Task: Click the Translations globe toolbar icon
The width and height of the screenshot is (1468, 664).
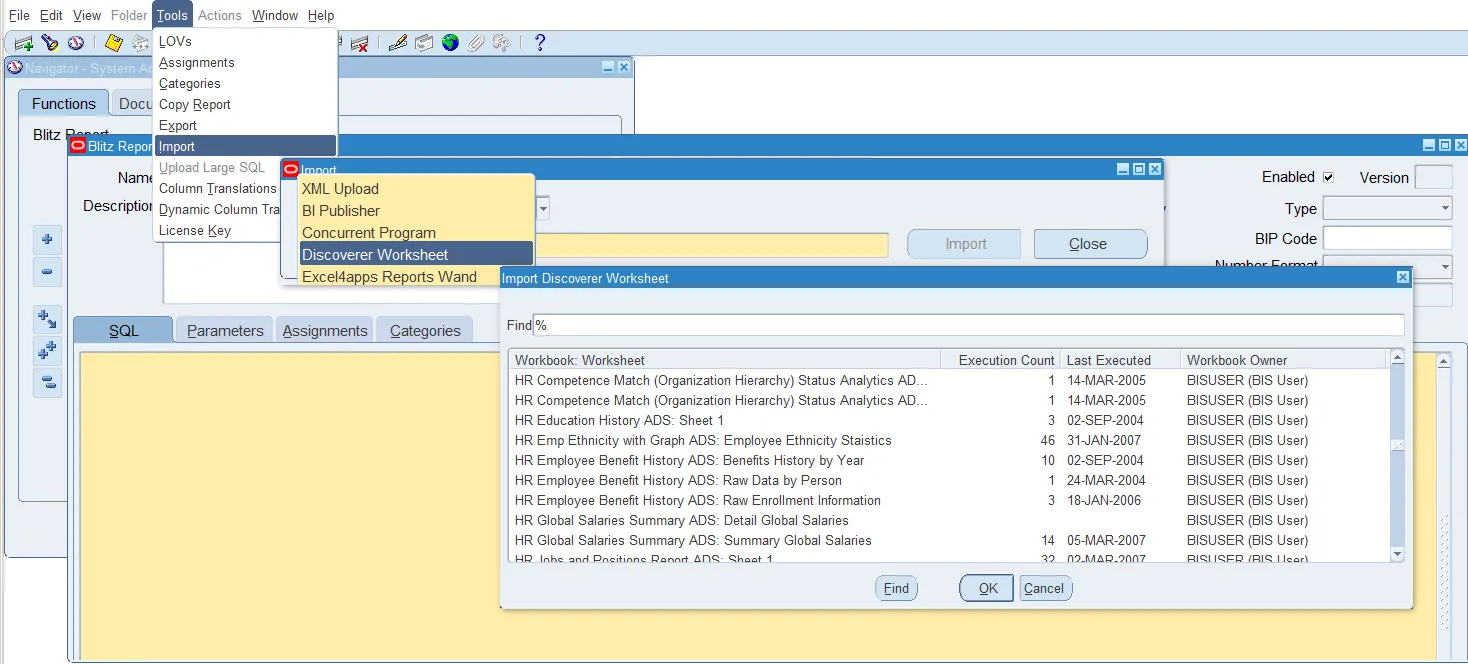Action: 450,43
